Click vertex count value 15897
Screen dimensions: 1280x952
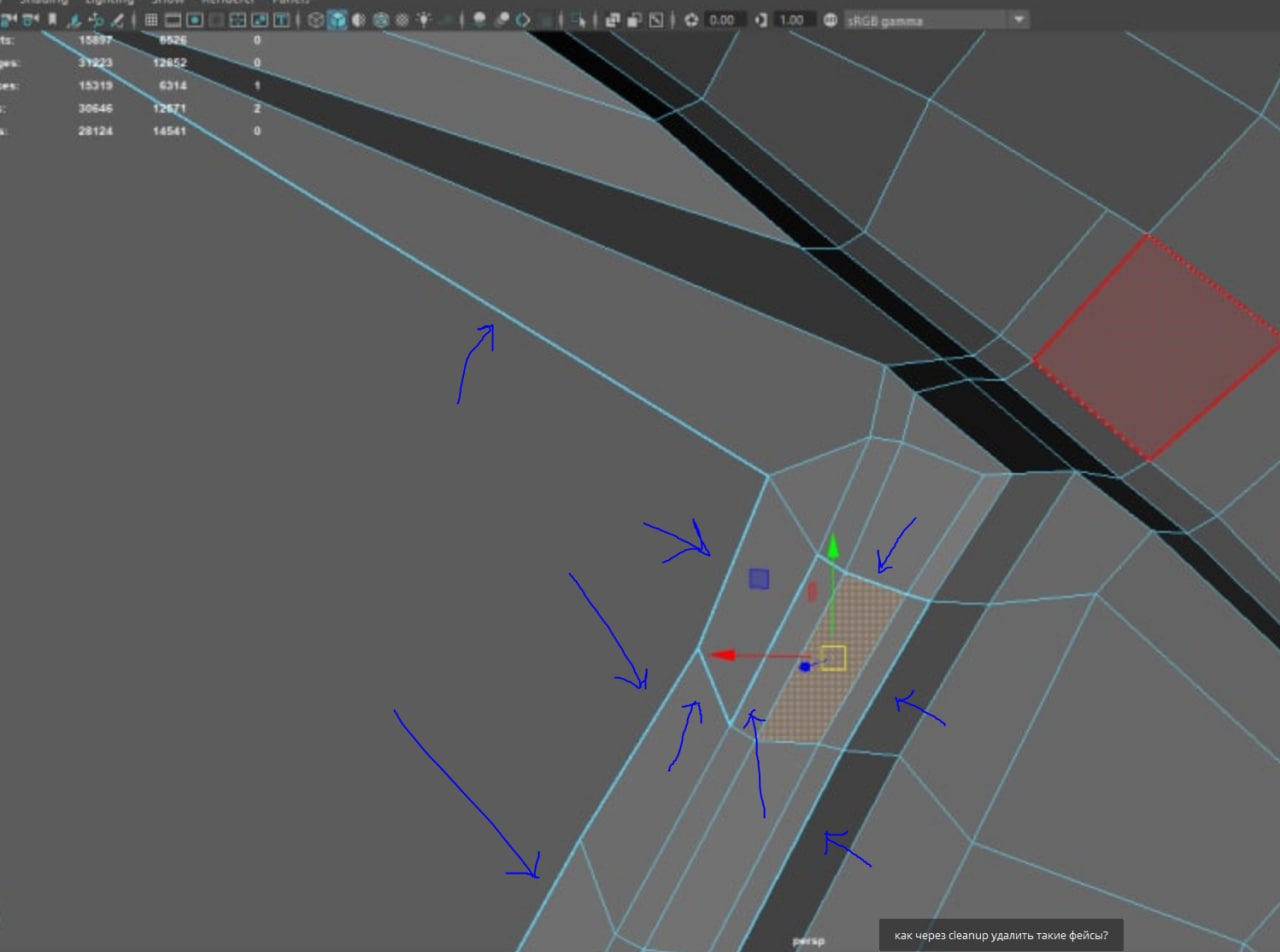(x=95, y=40)
